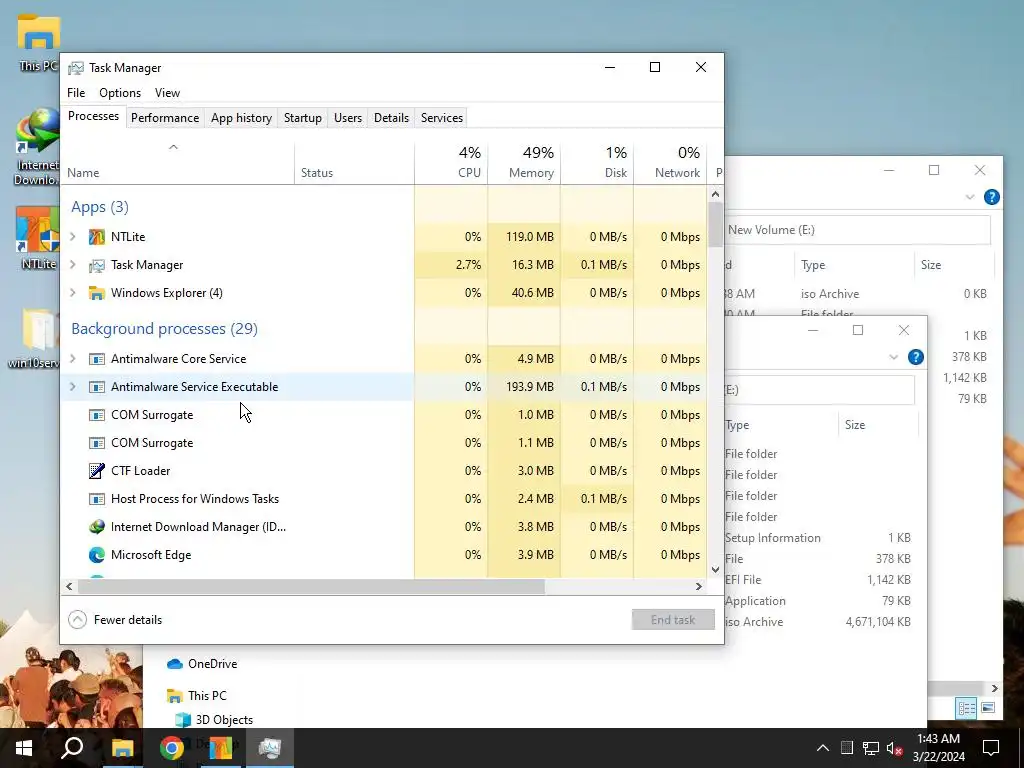Image resolution: width=1024 pixels, height=768 pixels.
Task: Click the muted volume tray icon
Action: [x=894, y=748]
